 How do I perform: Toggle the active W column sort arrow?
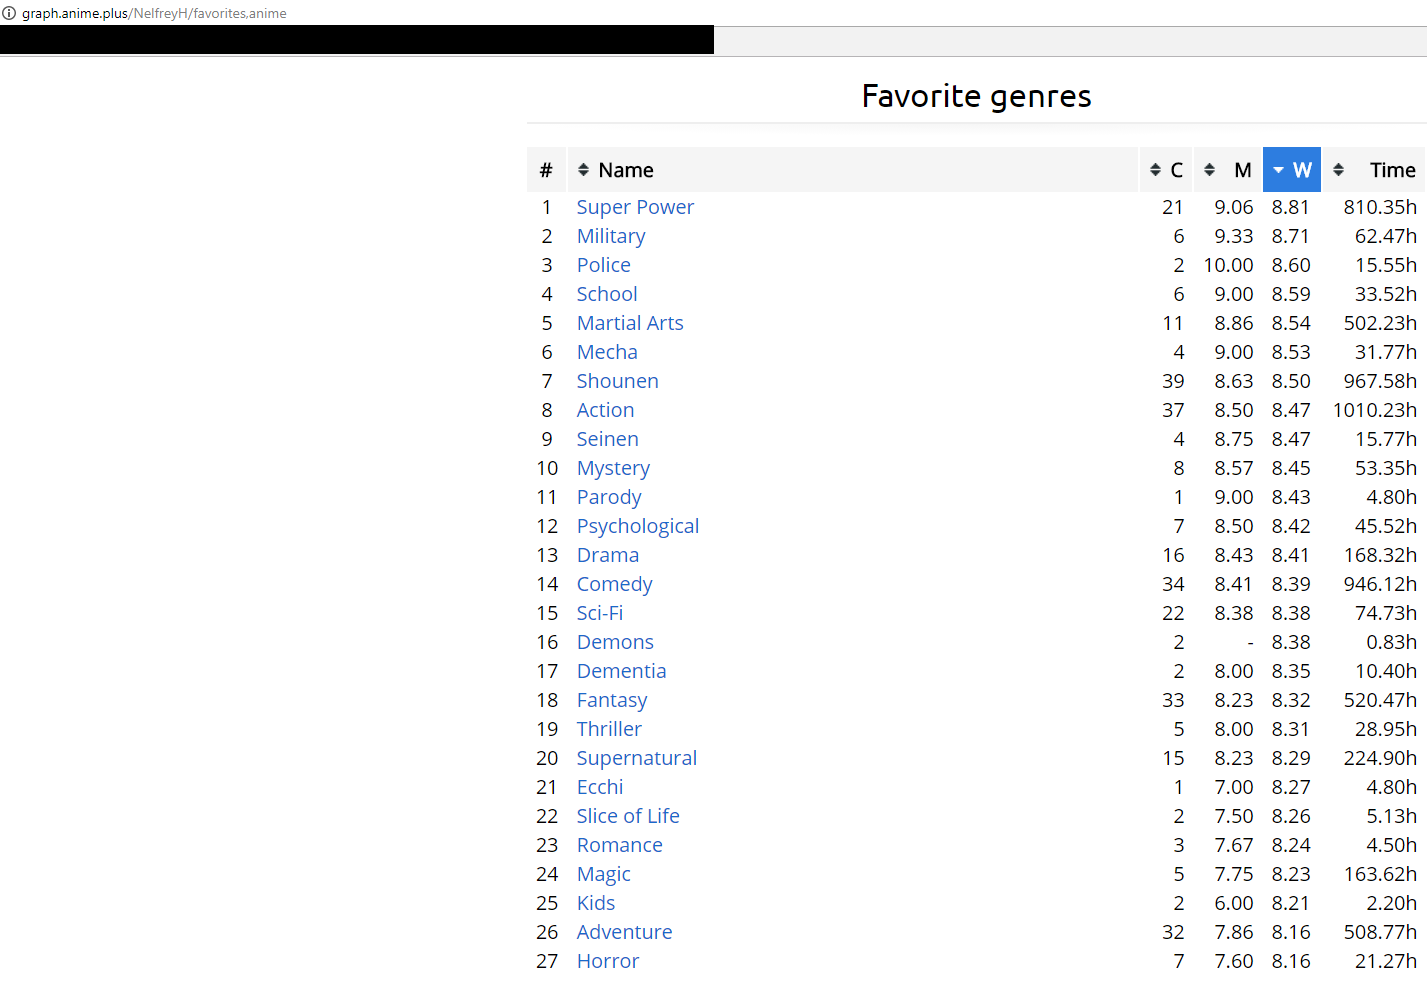pos(1279,170)
